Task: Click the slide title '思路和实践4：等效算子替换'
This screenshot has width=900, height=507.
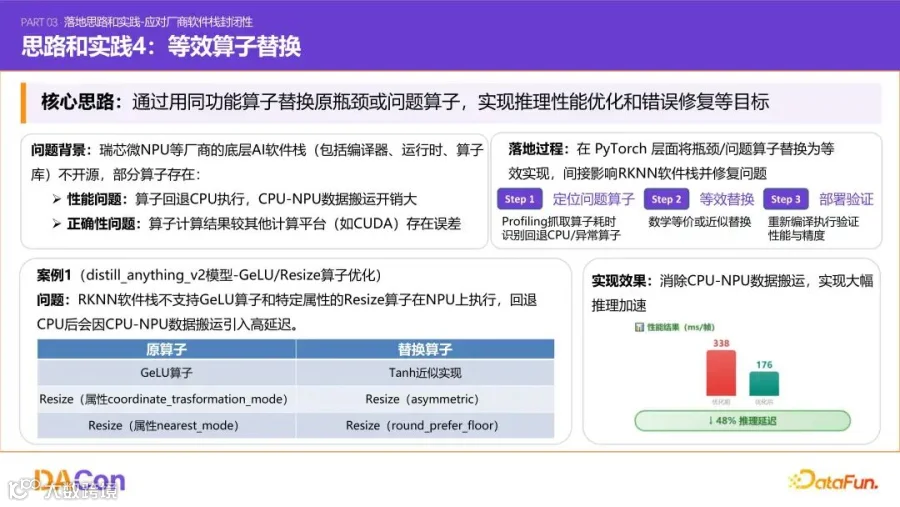Action: 161,46
